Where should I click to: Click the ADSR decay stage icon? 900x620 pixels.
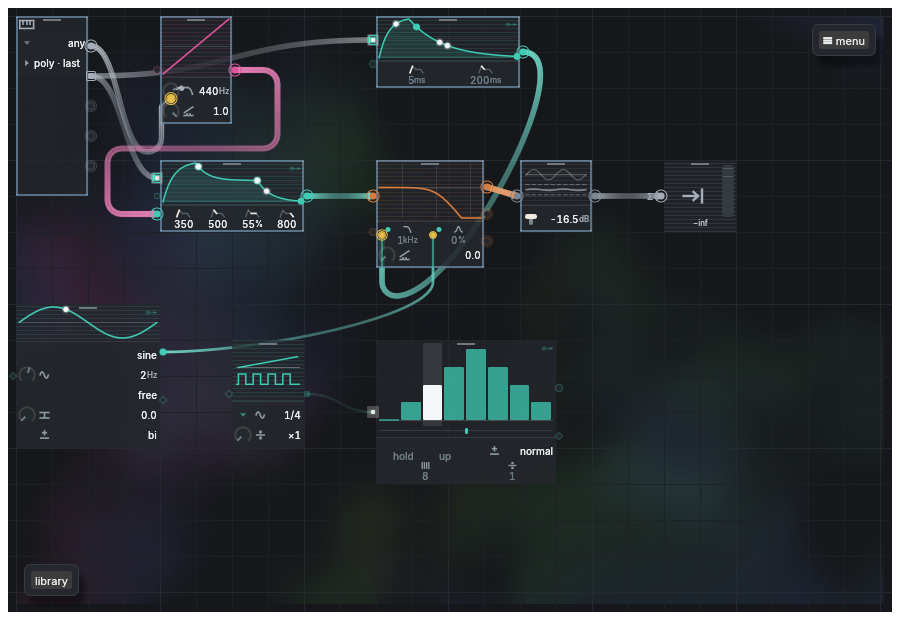click(216, 214)
